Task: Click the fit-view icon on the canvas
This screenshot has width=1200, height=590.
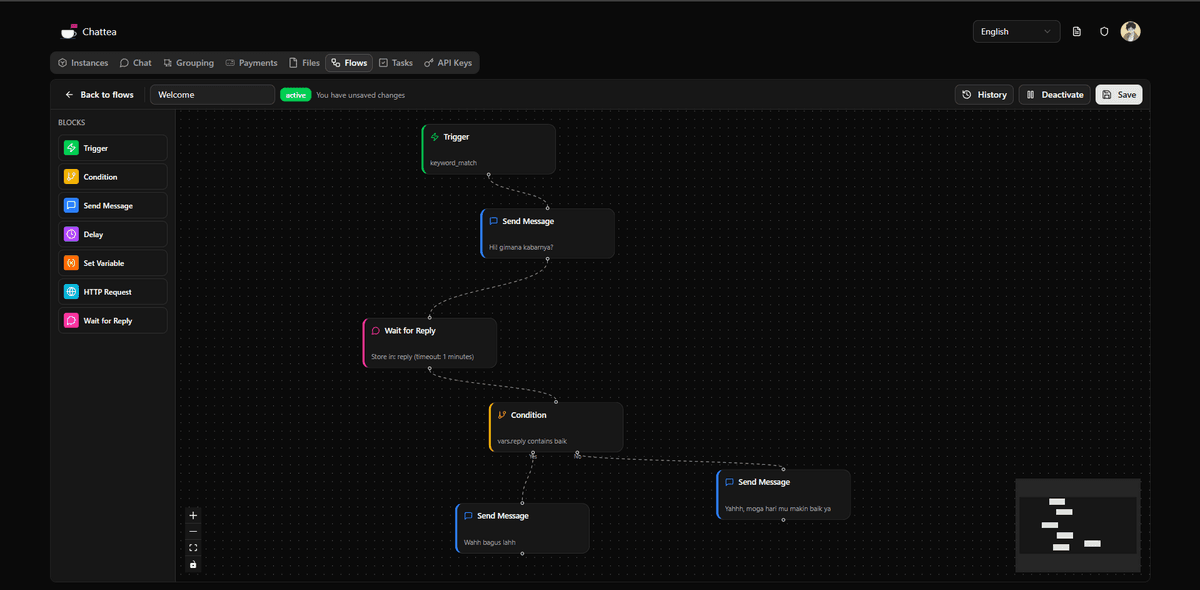Action: click(x=193, y=547)
